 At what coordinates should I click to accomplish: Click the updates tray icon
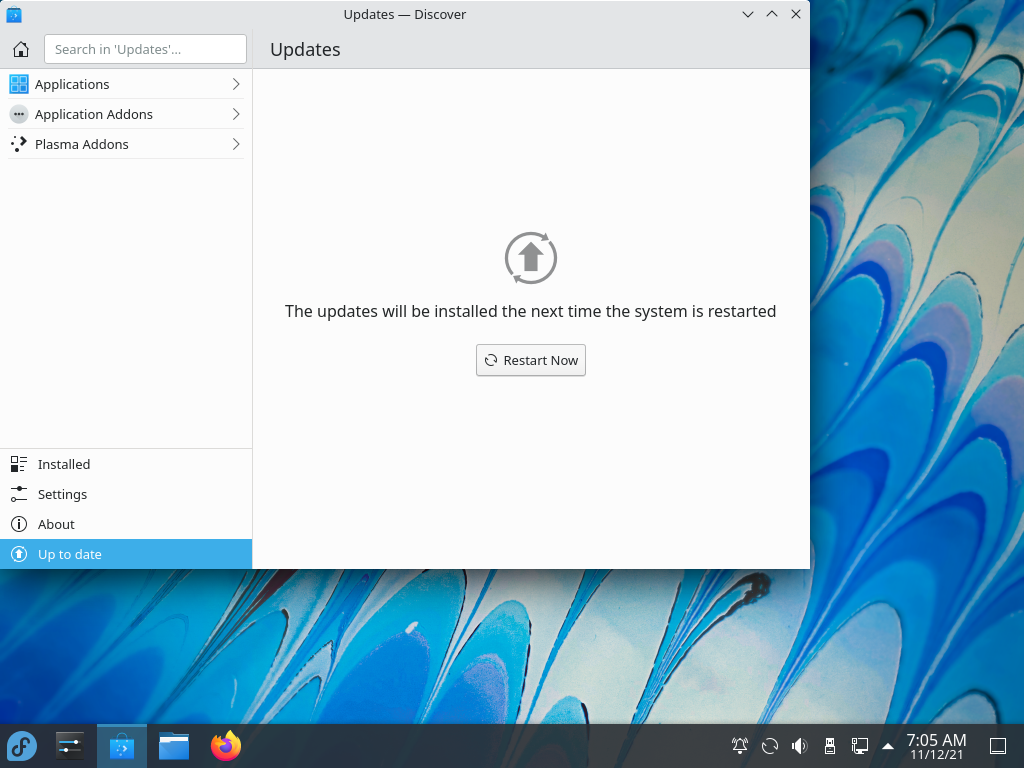770,746
